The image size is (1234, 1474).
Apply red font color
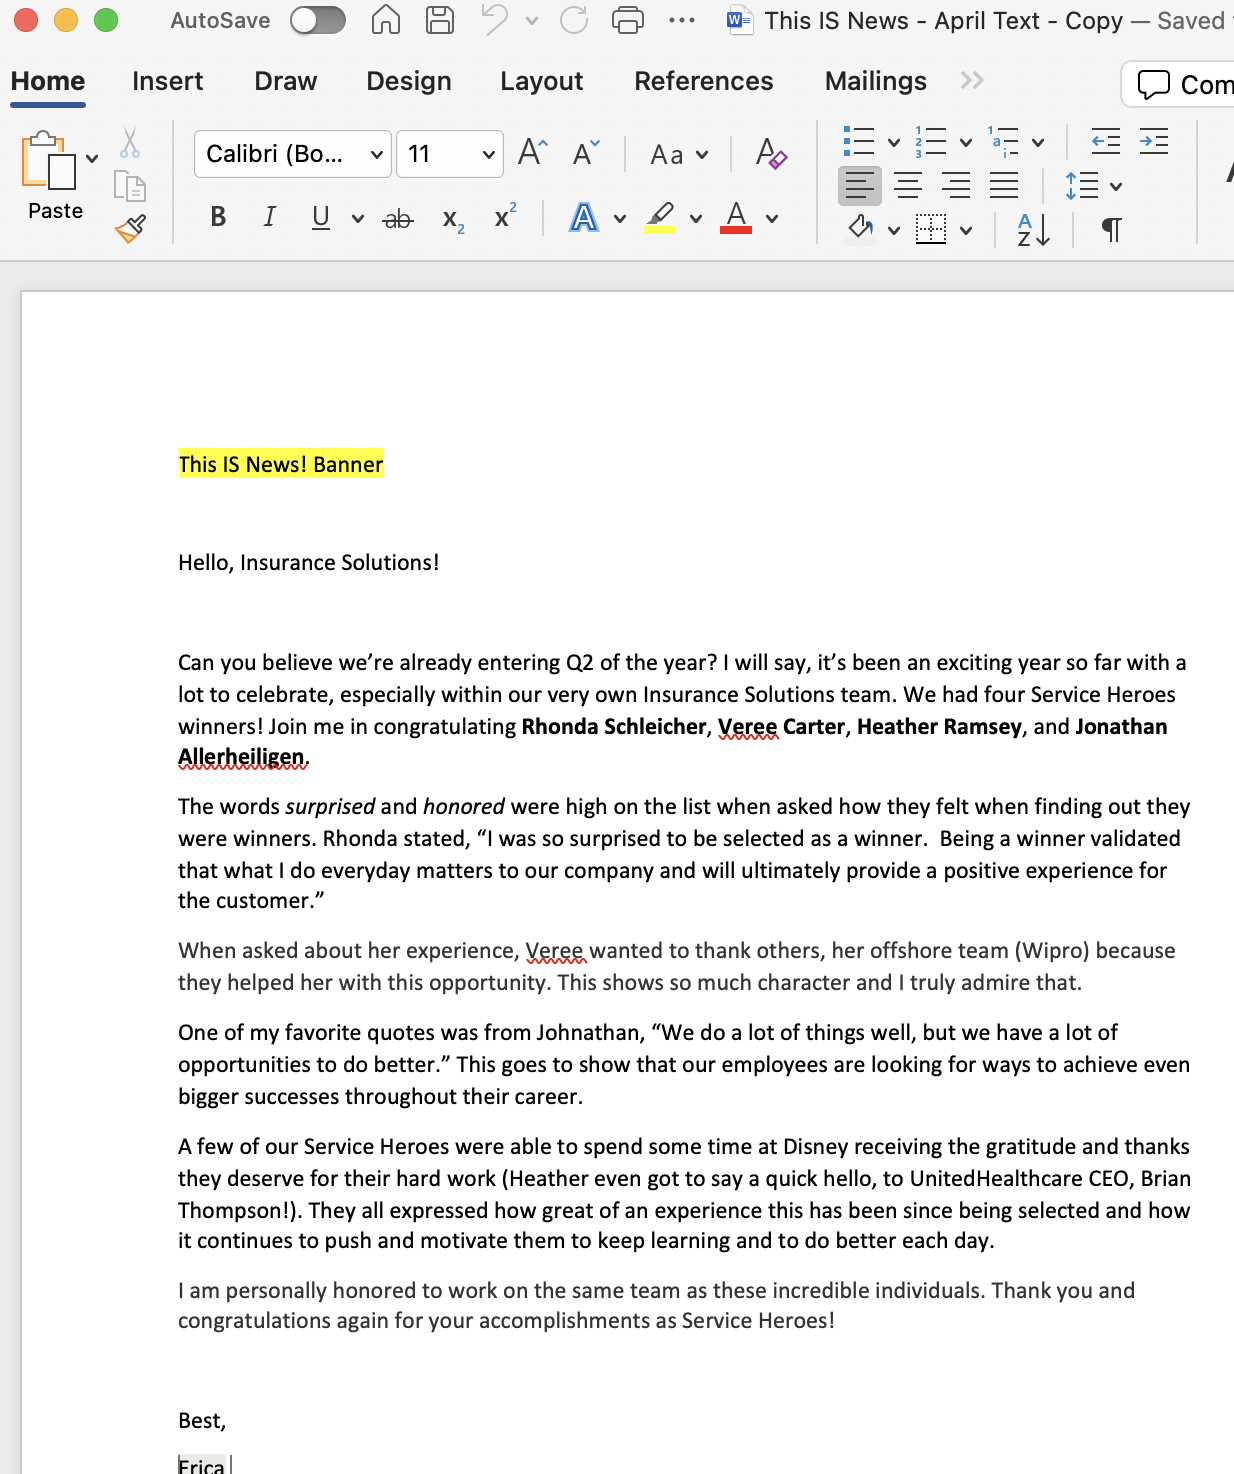click(x=736, y=217)
